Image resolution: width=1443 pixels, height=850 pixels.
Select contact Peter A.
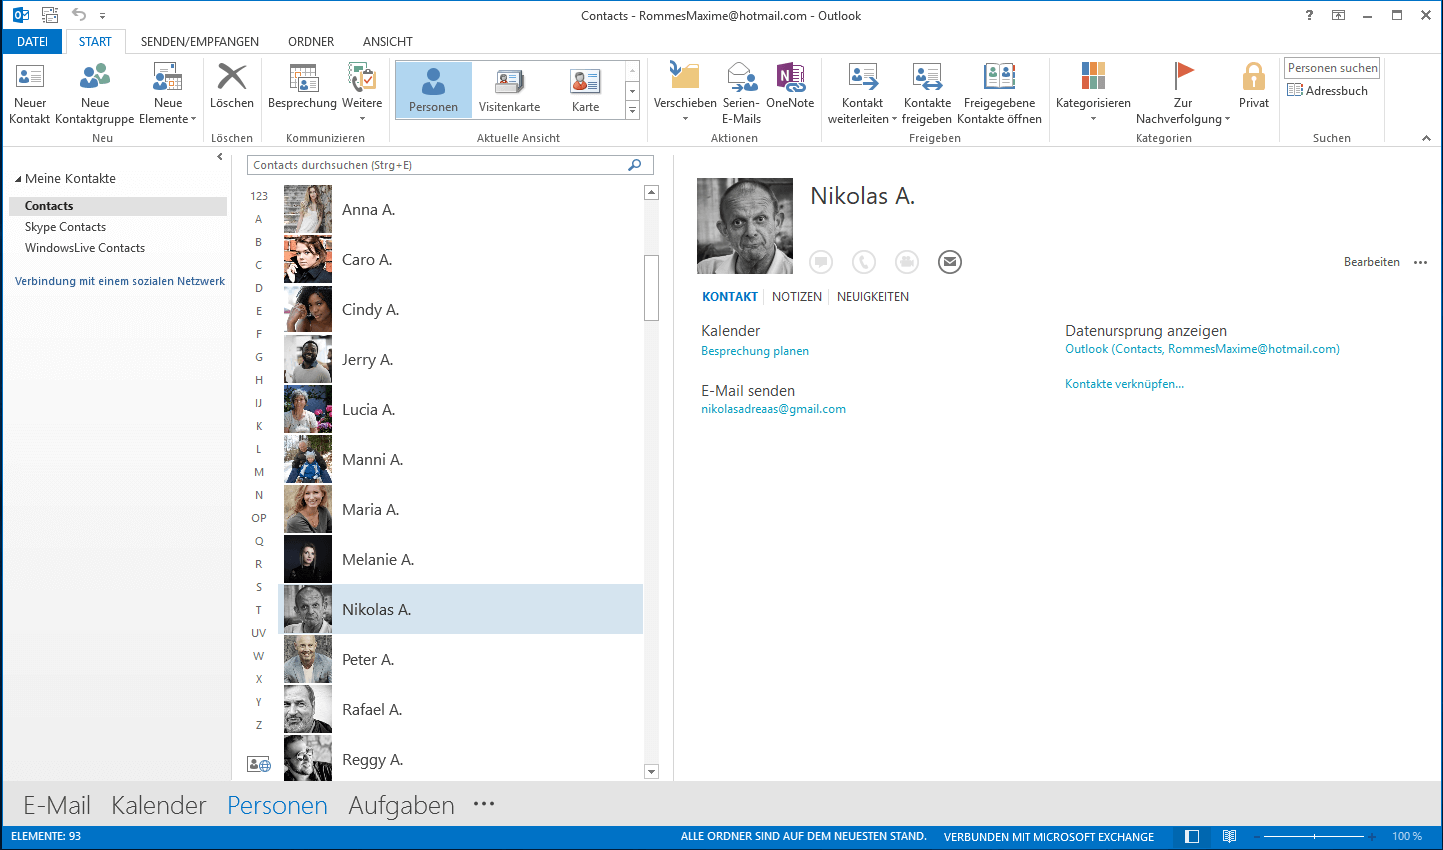[x=460, y=659]
